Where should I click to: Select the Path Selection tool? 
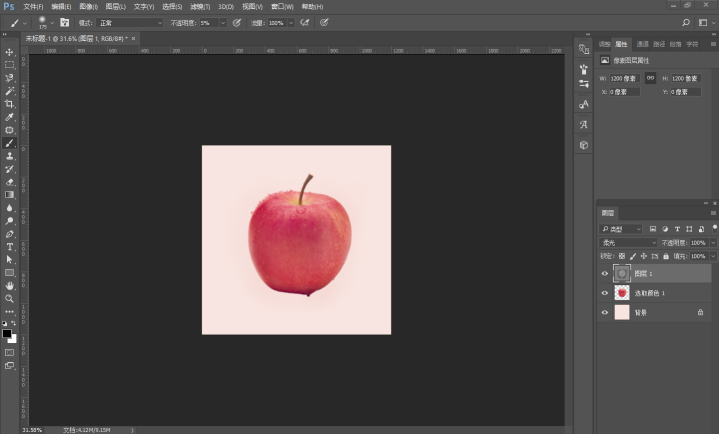9,260
